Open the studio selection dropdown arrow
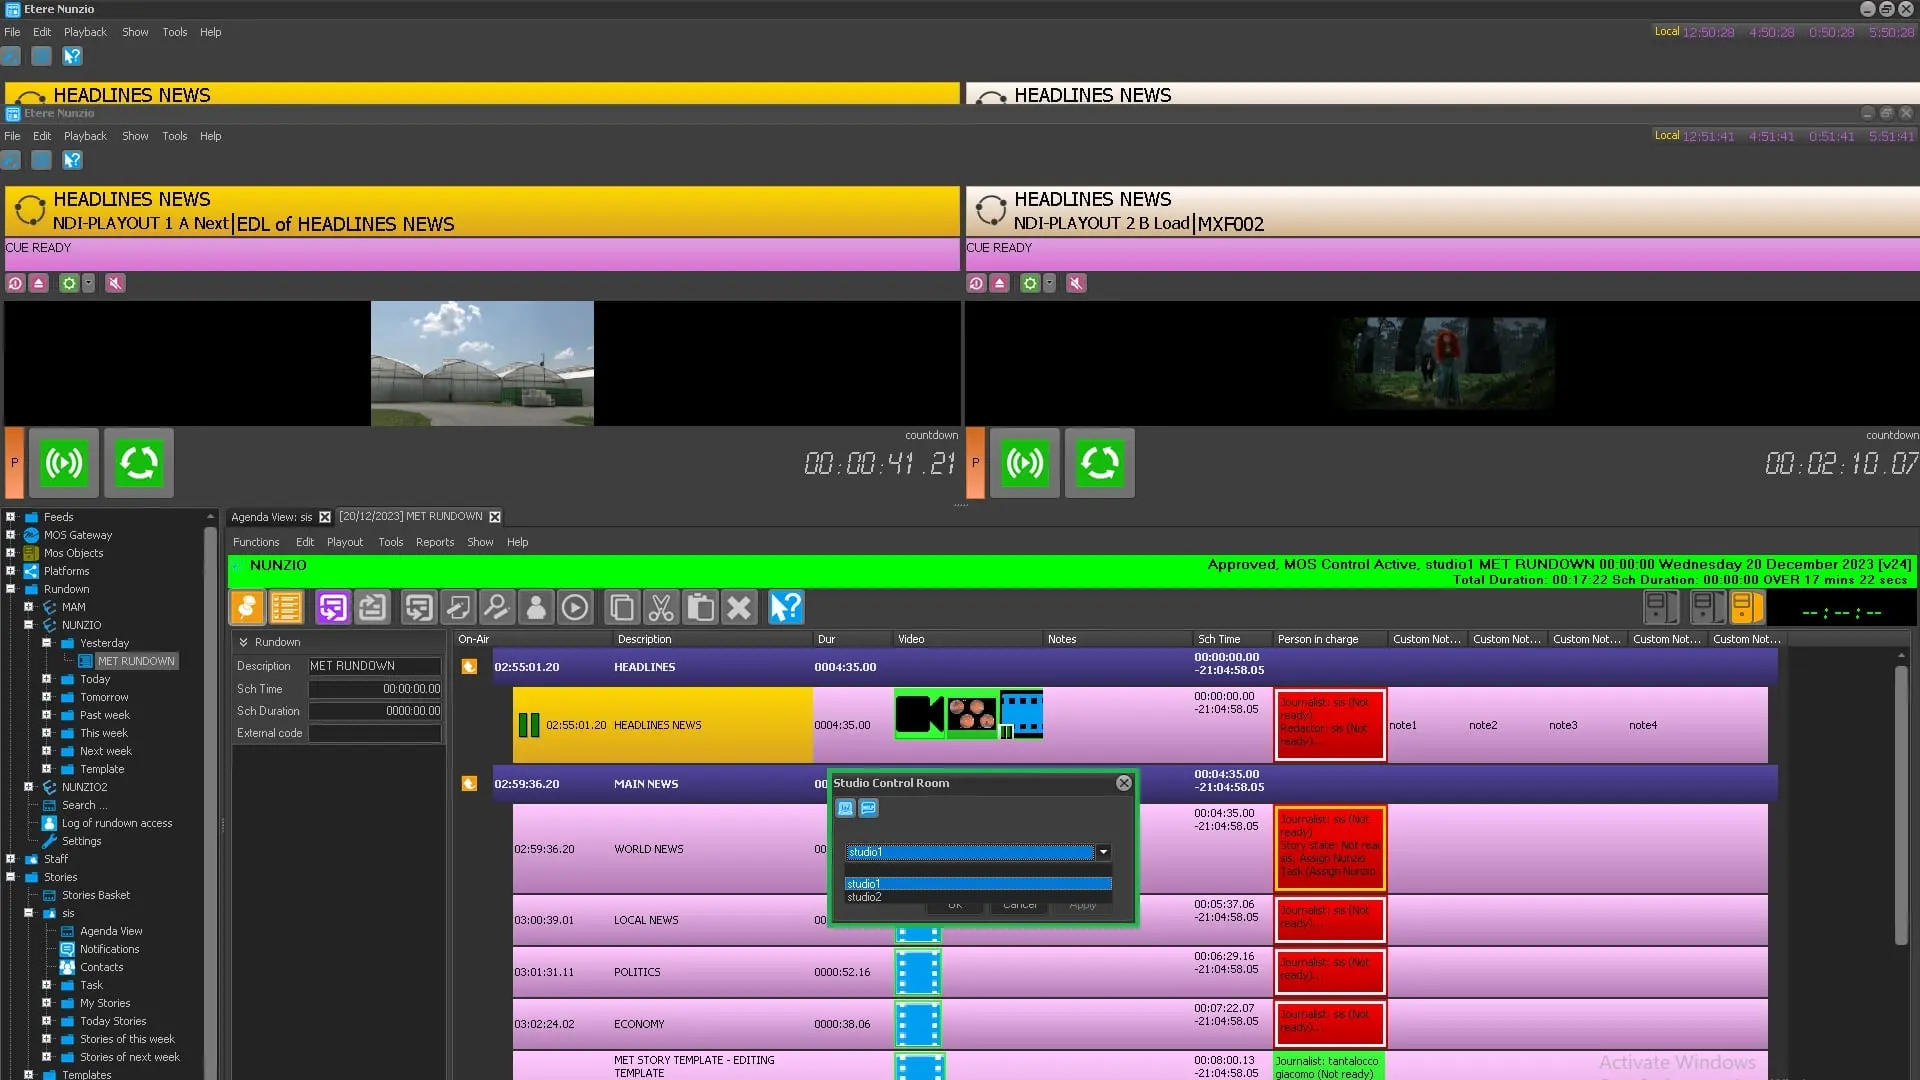 pos(1103,852)
